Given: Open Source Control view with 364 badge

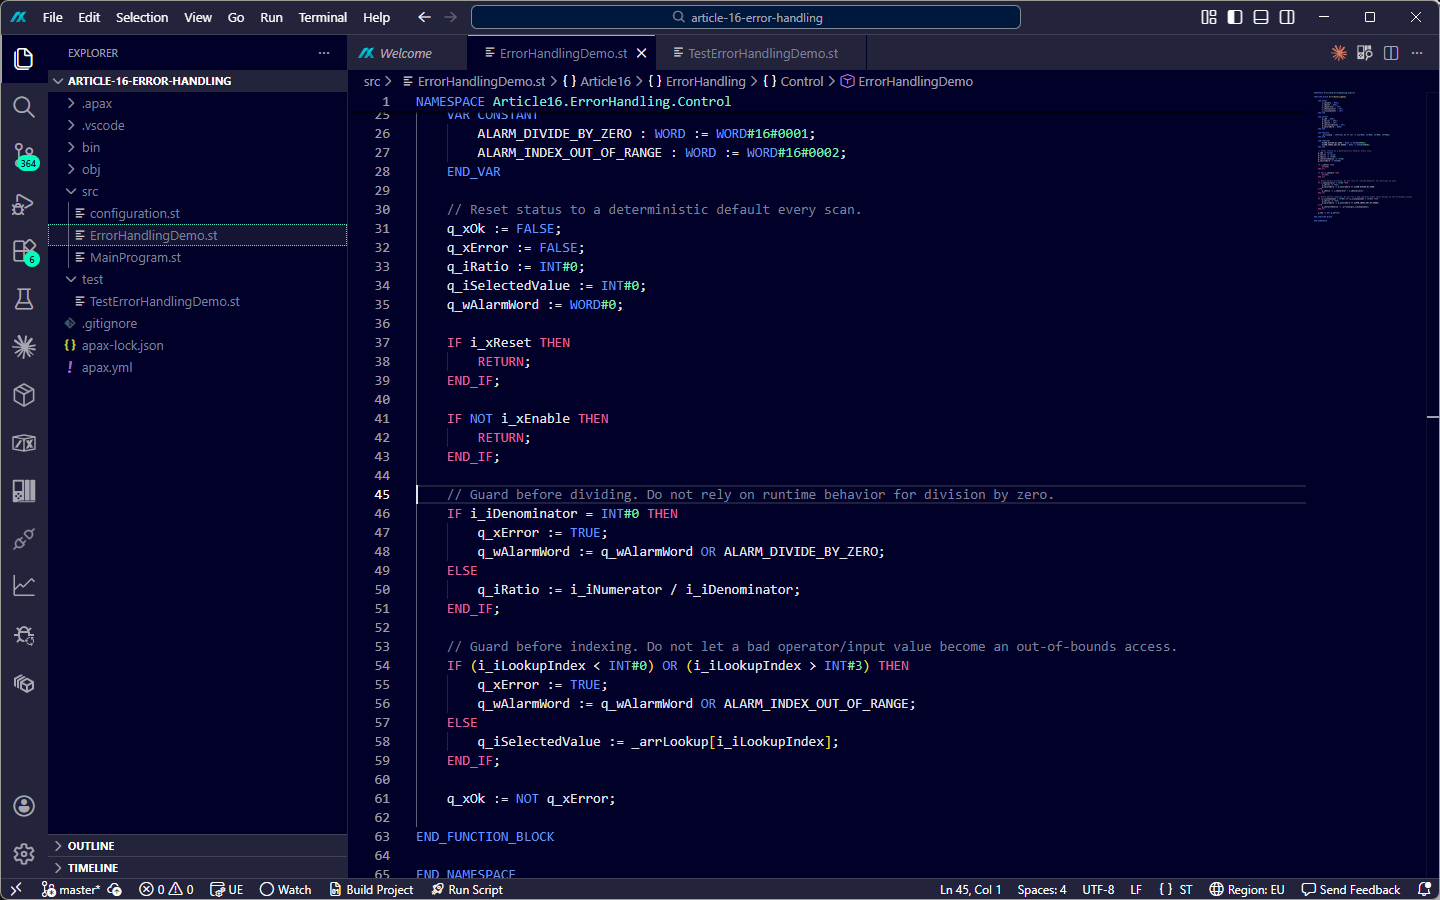Looking at the screenshot, I should tap(24, 155).
